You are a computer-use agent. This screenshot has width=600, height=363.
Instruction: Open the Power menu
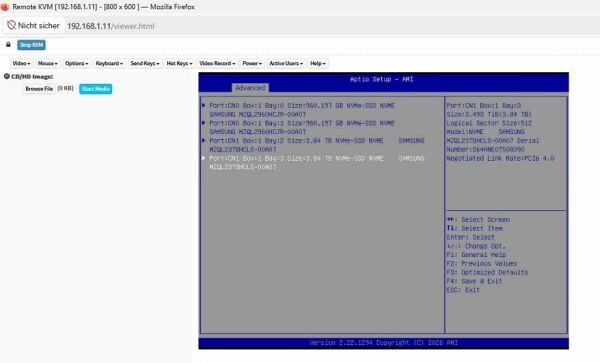click(252, 63)
